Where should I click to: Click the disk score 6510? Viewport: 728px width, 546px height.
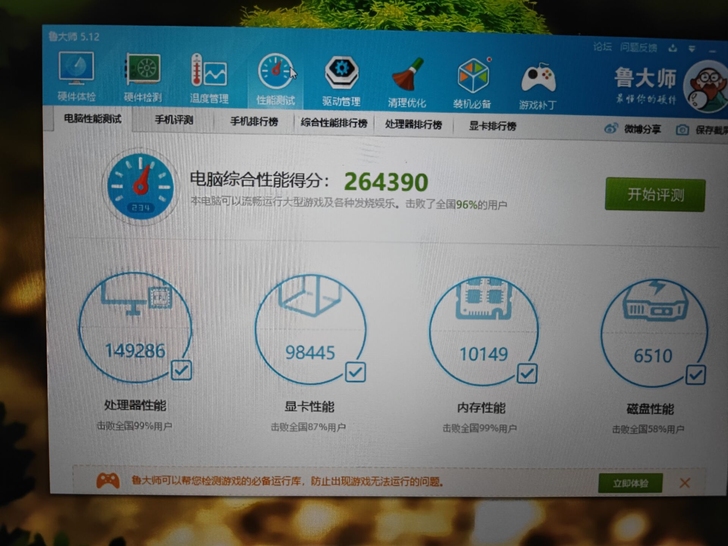(x=653, y=356)
